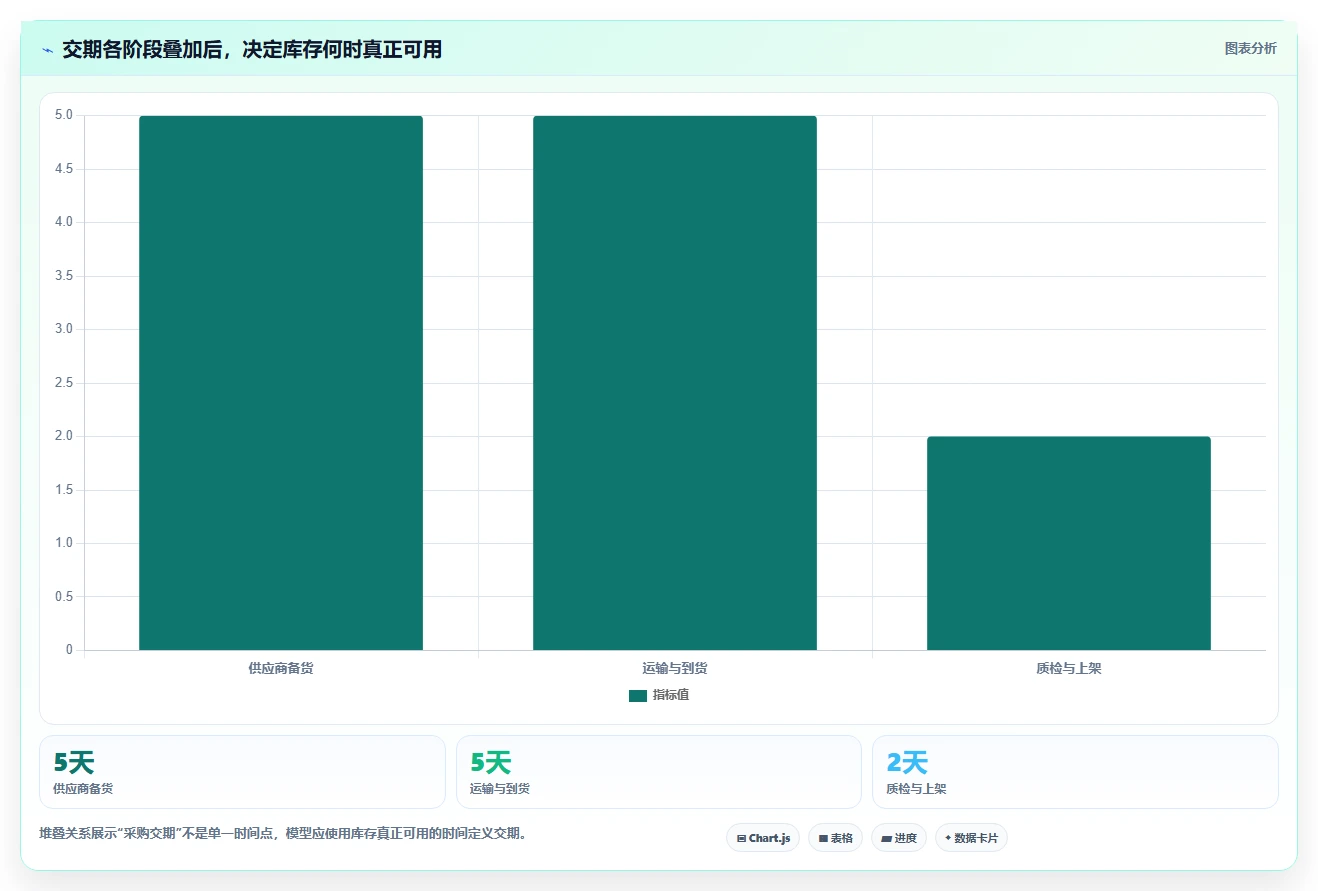The height and width of the screenshot is (891, 1318).
Task: Click the 供应商备货 label under the first card
Action: 83,789
